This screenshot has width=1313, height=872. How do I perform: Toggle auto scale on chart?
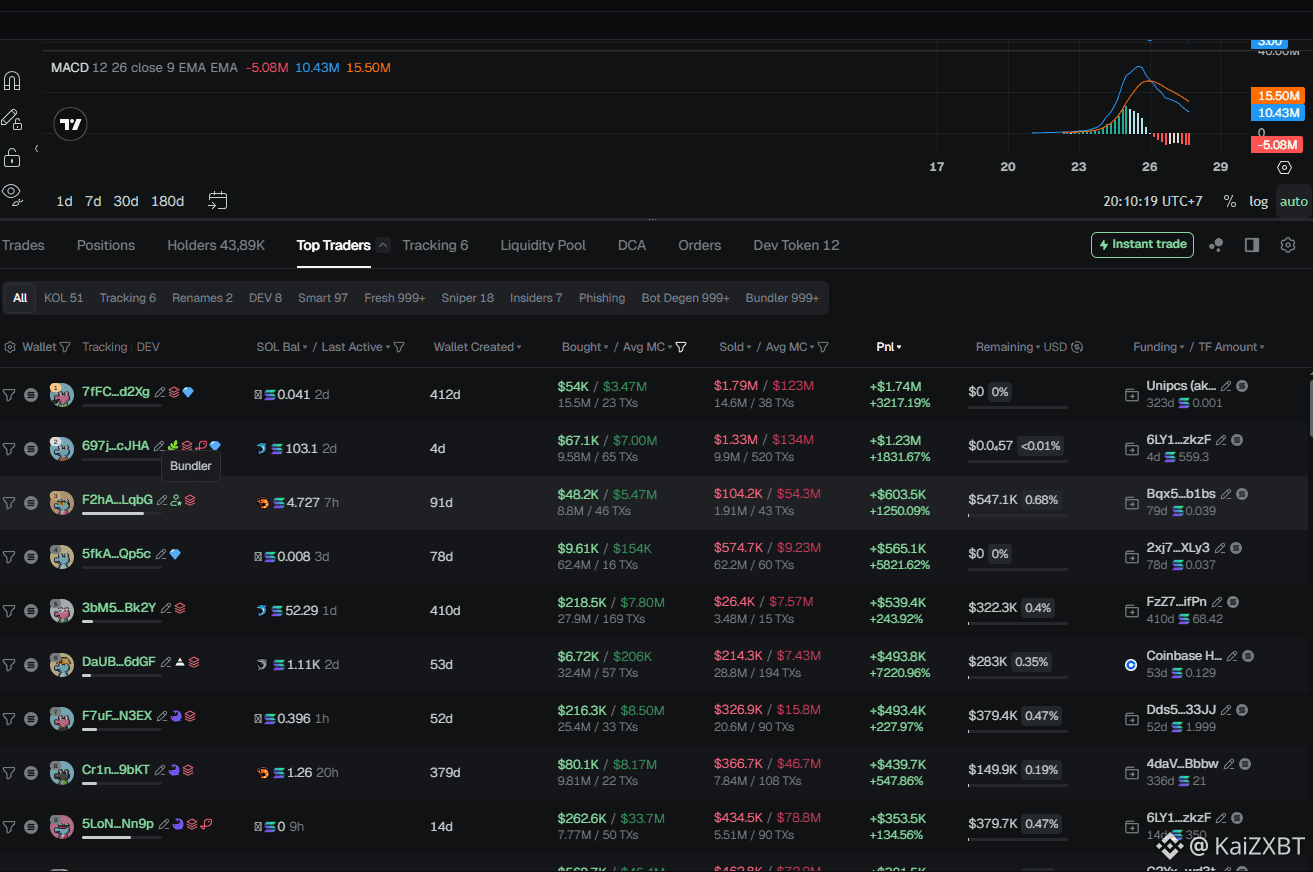(x=1293, y=201)
